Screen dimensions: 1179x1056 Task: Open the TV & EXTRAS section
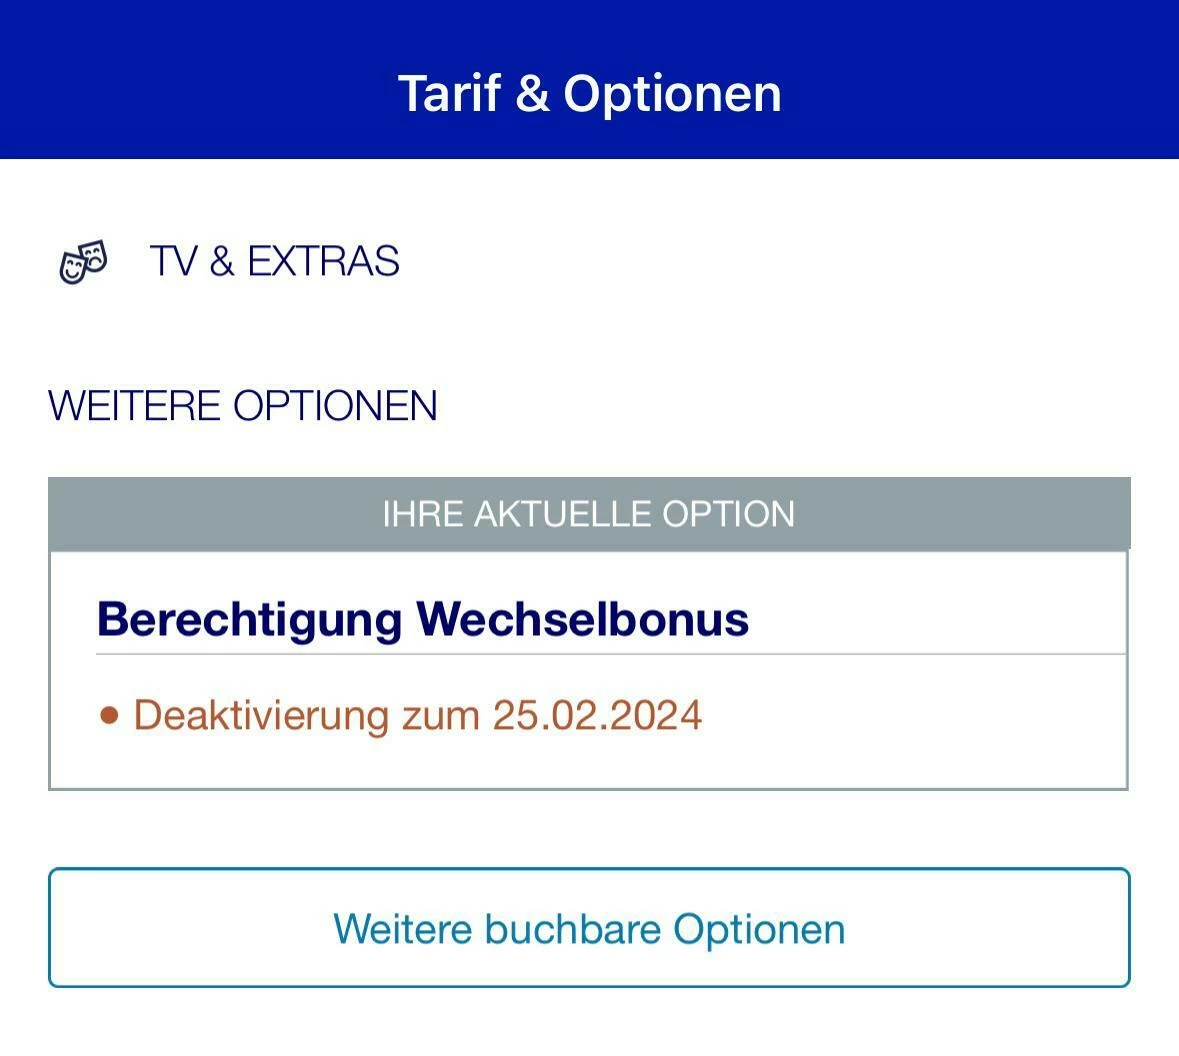[x=274, y=262]
